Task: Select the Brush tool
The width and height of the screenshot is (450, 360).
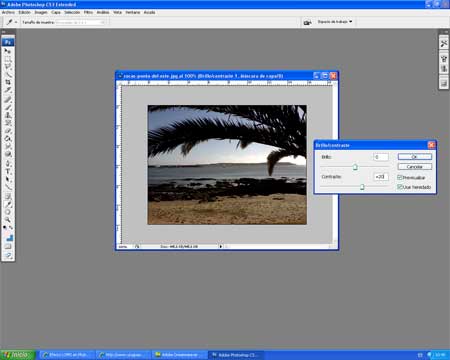Action: [8, 107]
